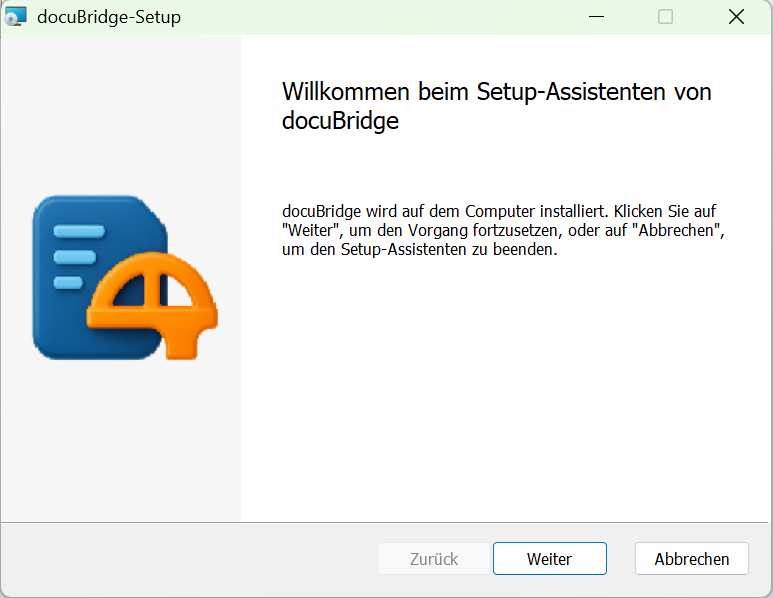Click the docuBridge logo image
773x598 pixels.
point(125,278)
